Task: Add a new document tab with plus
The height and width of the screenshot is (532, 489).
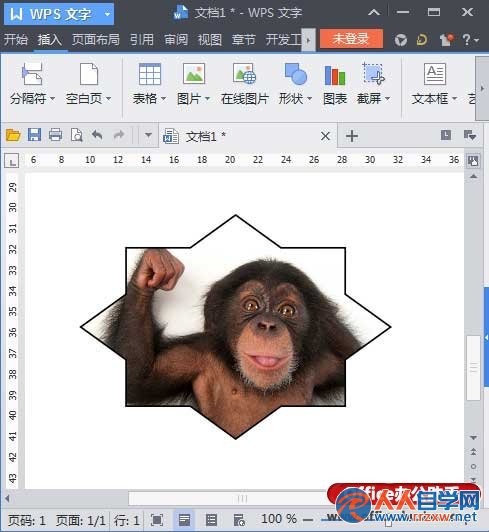Action: [x=352, y=136]
